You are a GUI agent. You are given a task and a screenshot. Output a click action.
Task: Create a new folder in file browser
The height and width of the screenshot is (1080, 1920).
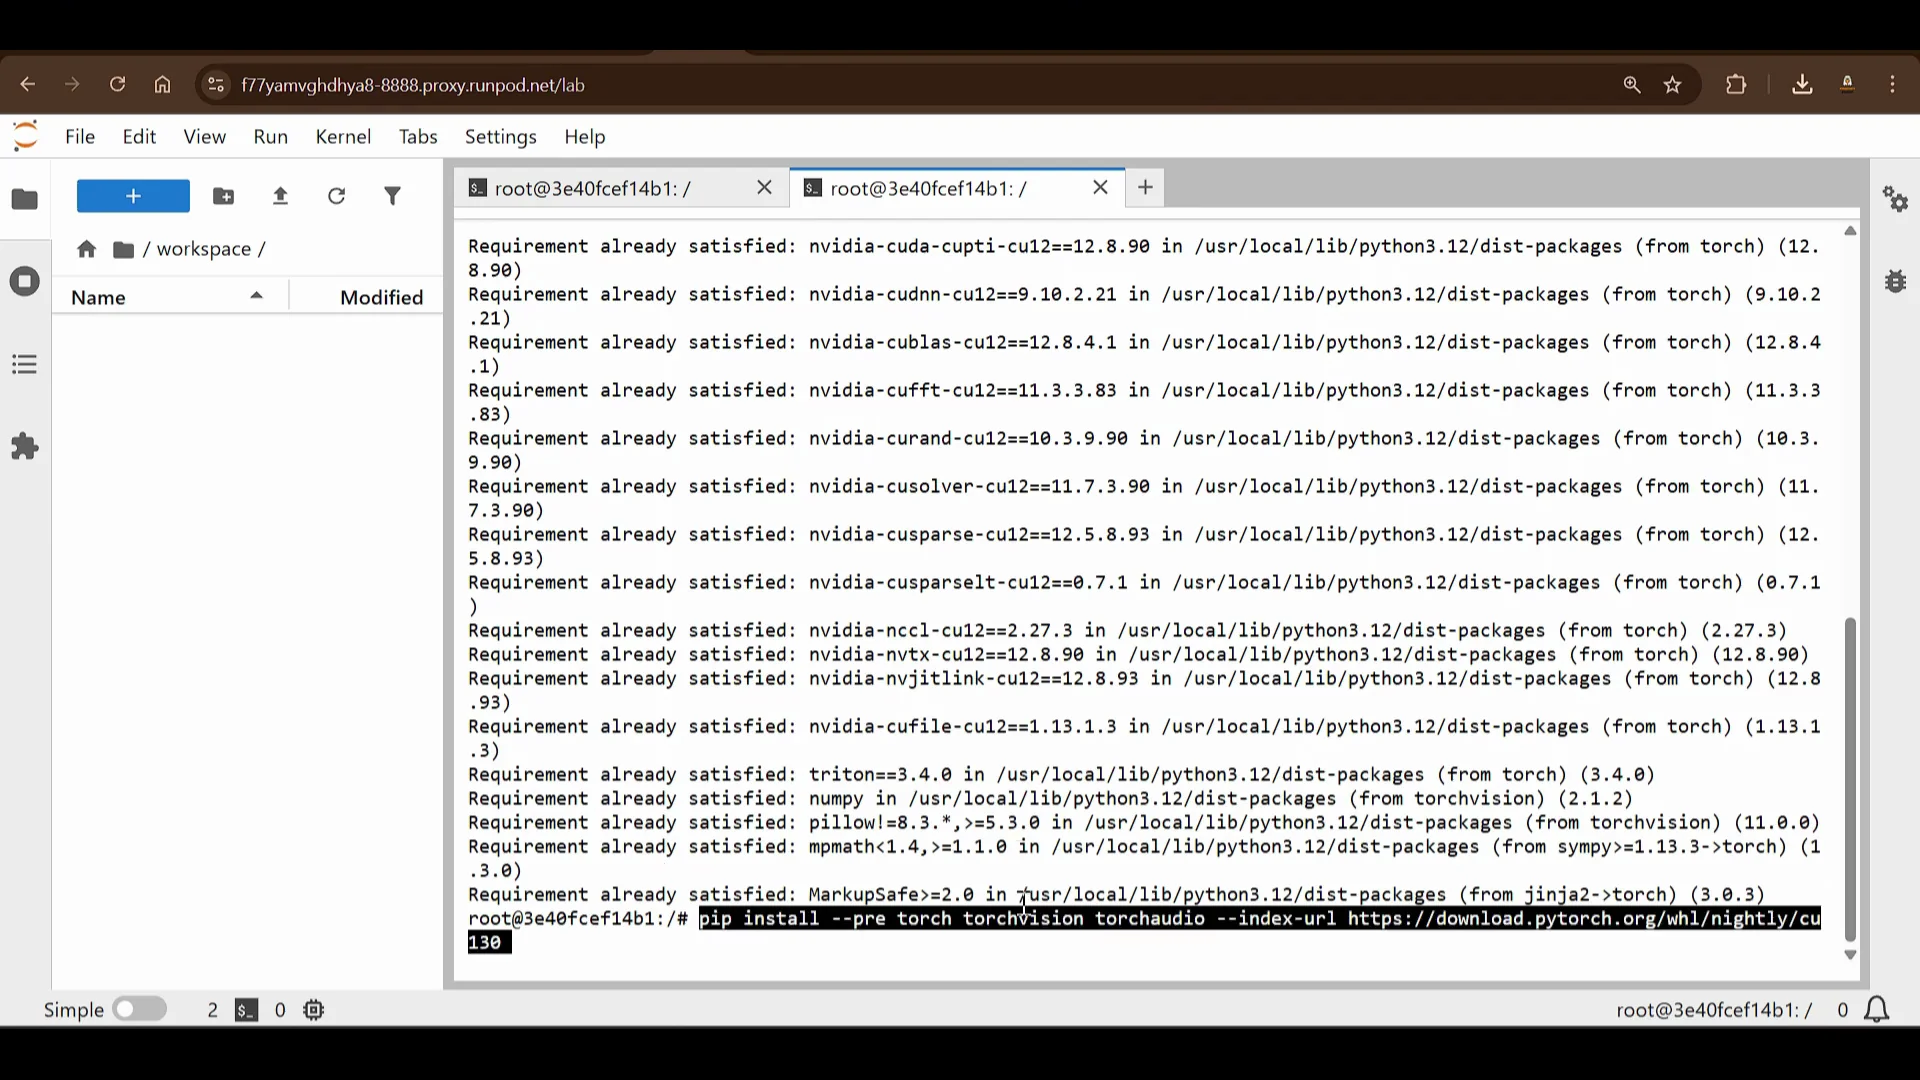[x=223, y=196]
